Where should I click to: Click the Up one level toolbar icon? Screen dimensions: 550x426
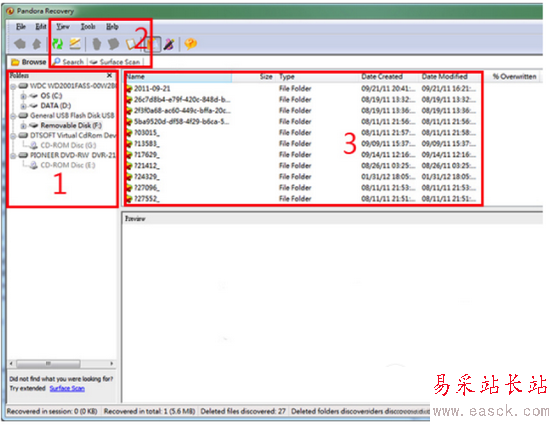[x=37, y=44]
